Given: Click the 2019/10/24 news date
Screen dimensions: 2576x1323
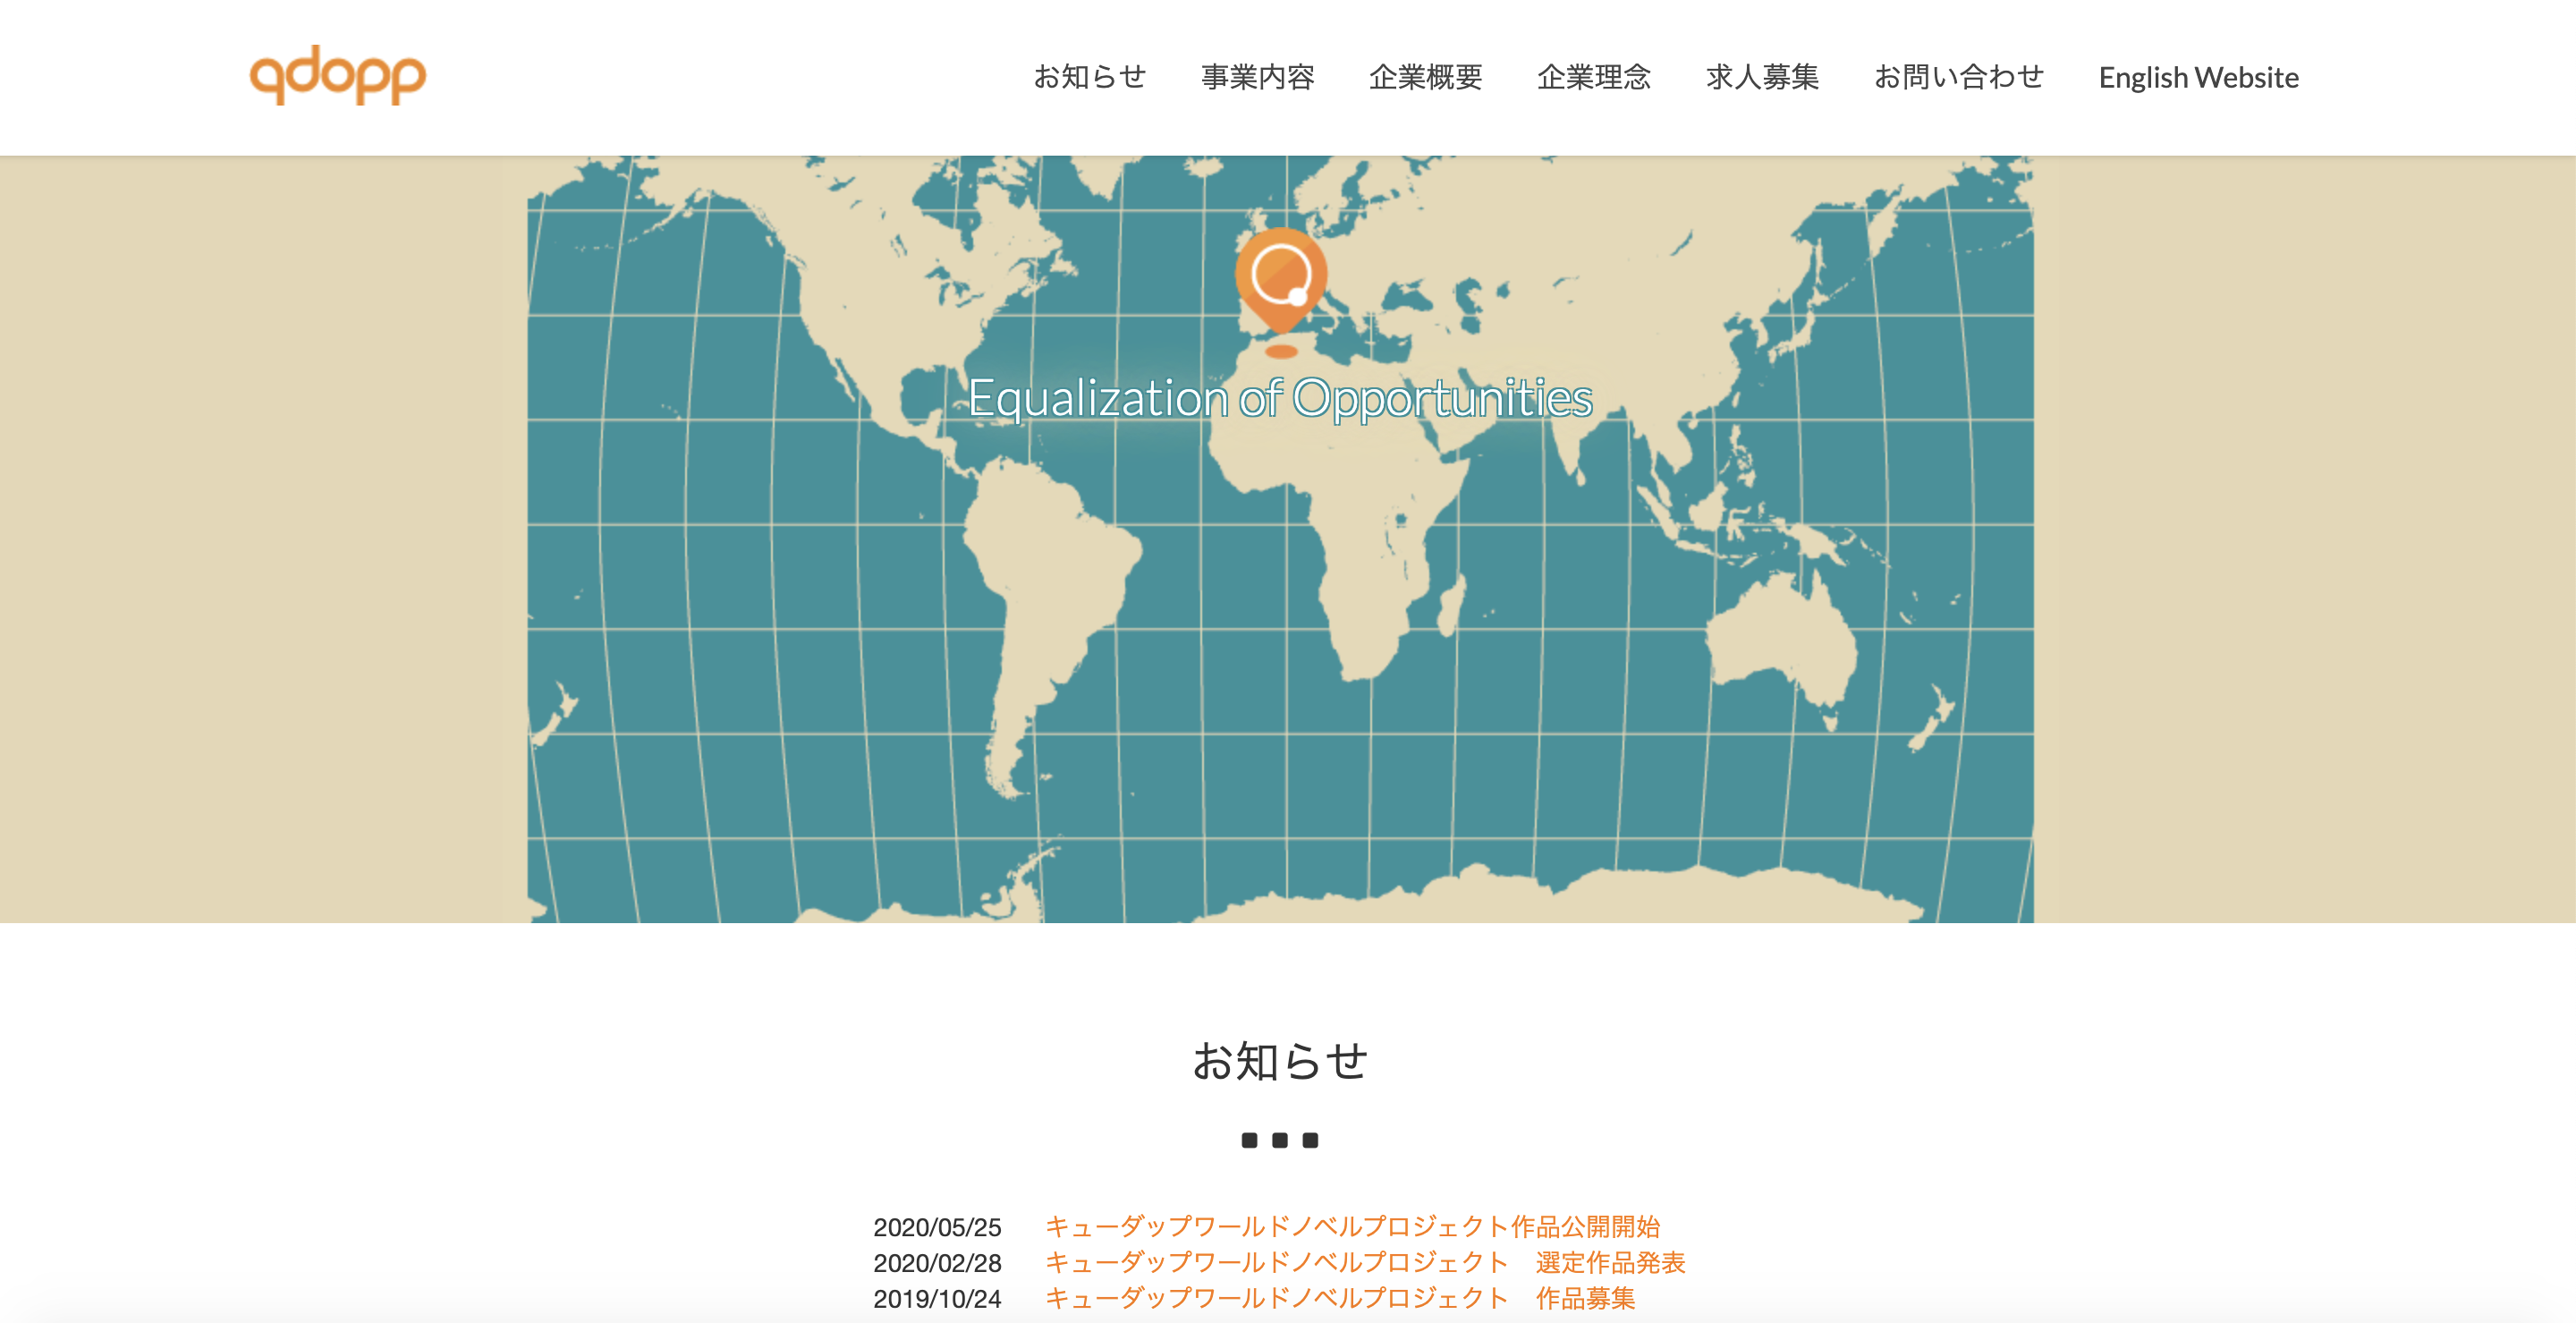Looking at the screenshot, I should [937, 1299].
